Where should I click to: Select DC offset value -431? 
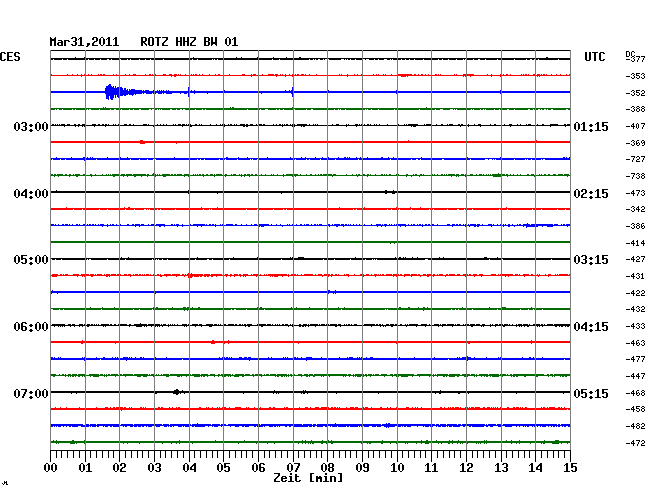click(x=636, y=276)
